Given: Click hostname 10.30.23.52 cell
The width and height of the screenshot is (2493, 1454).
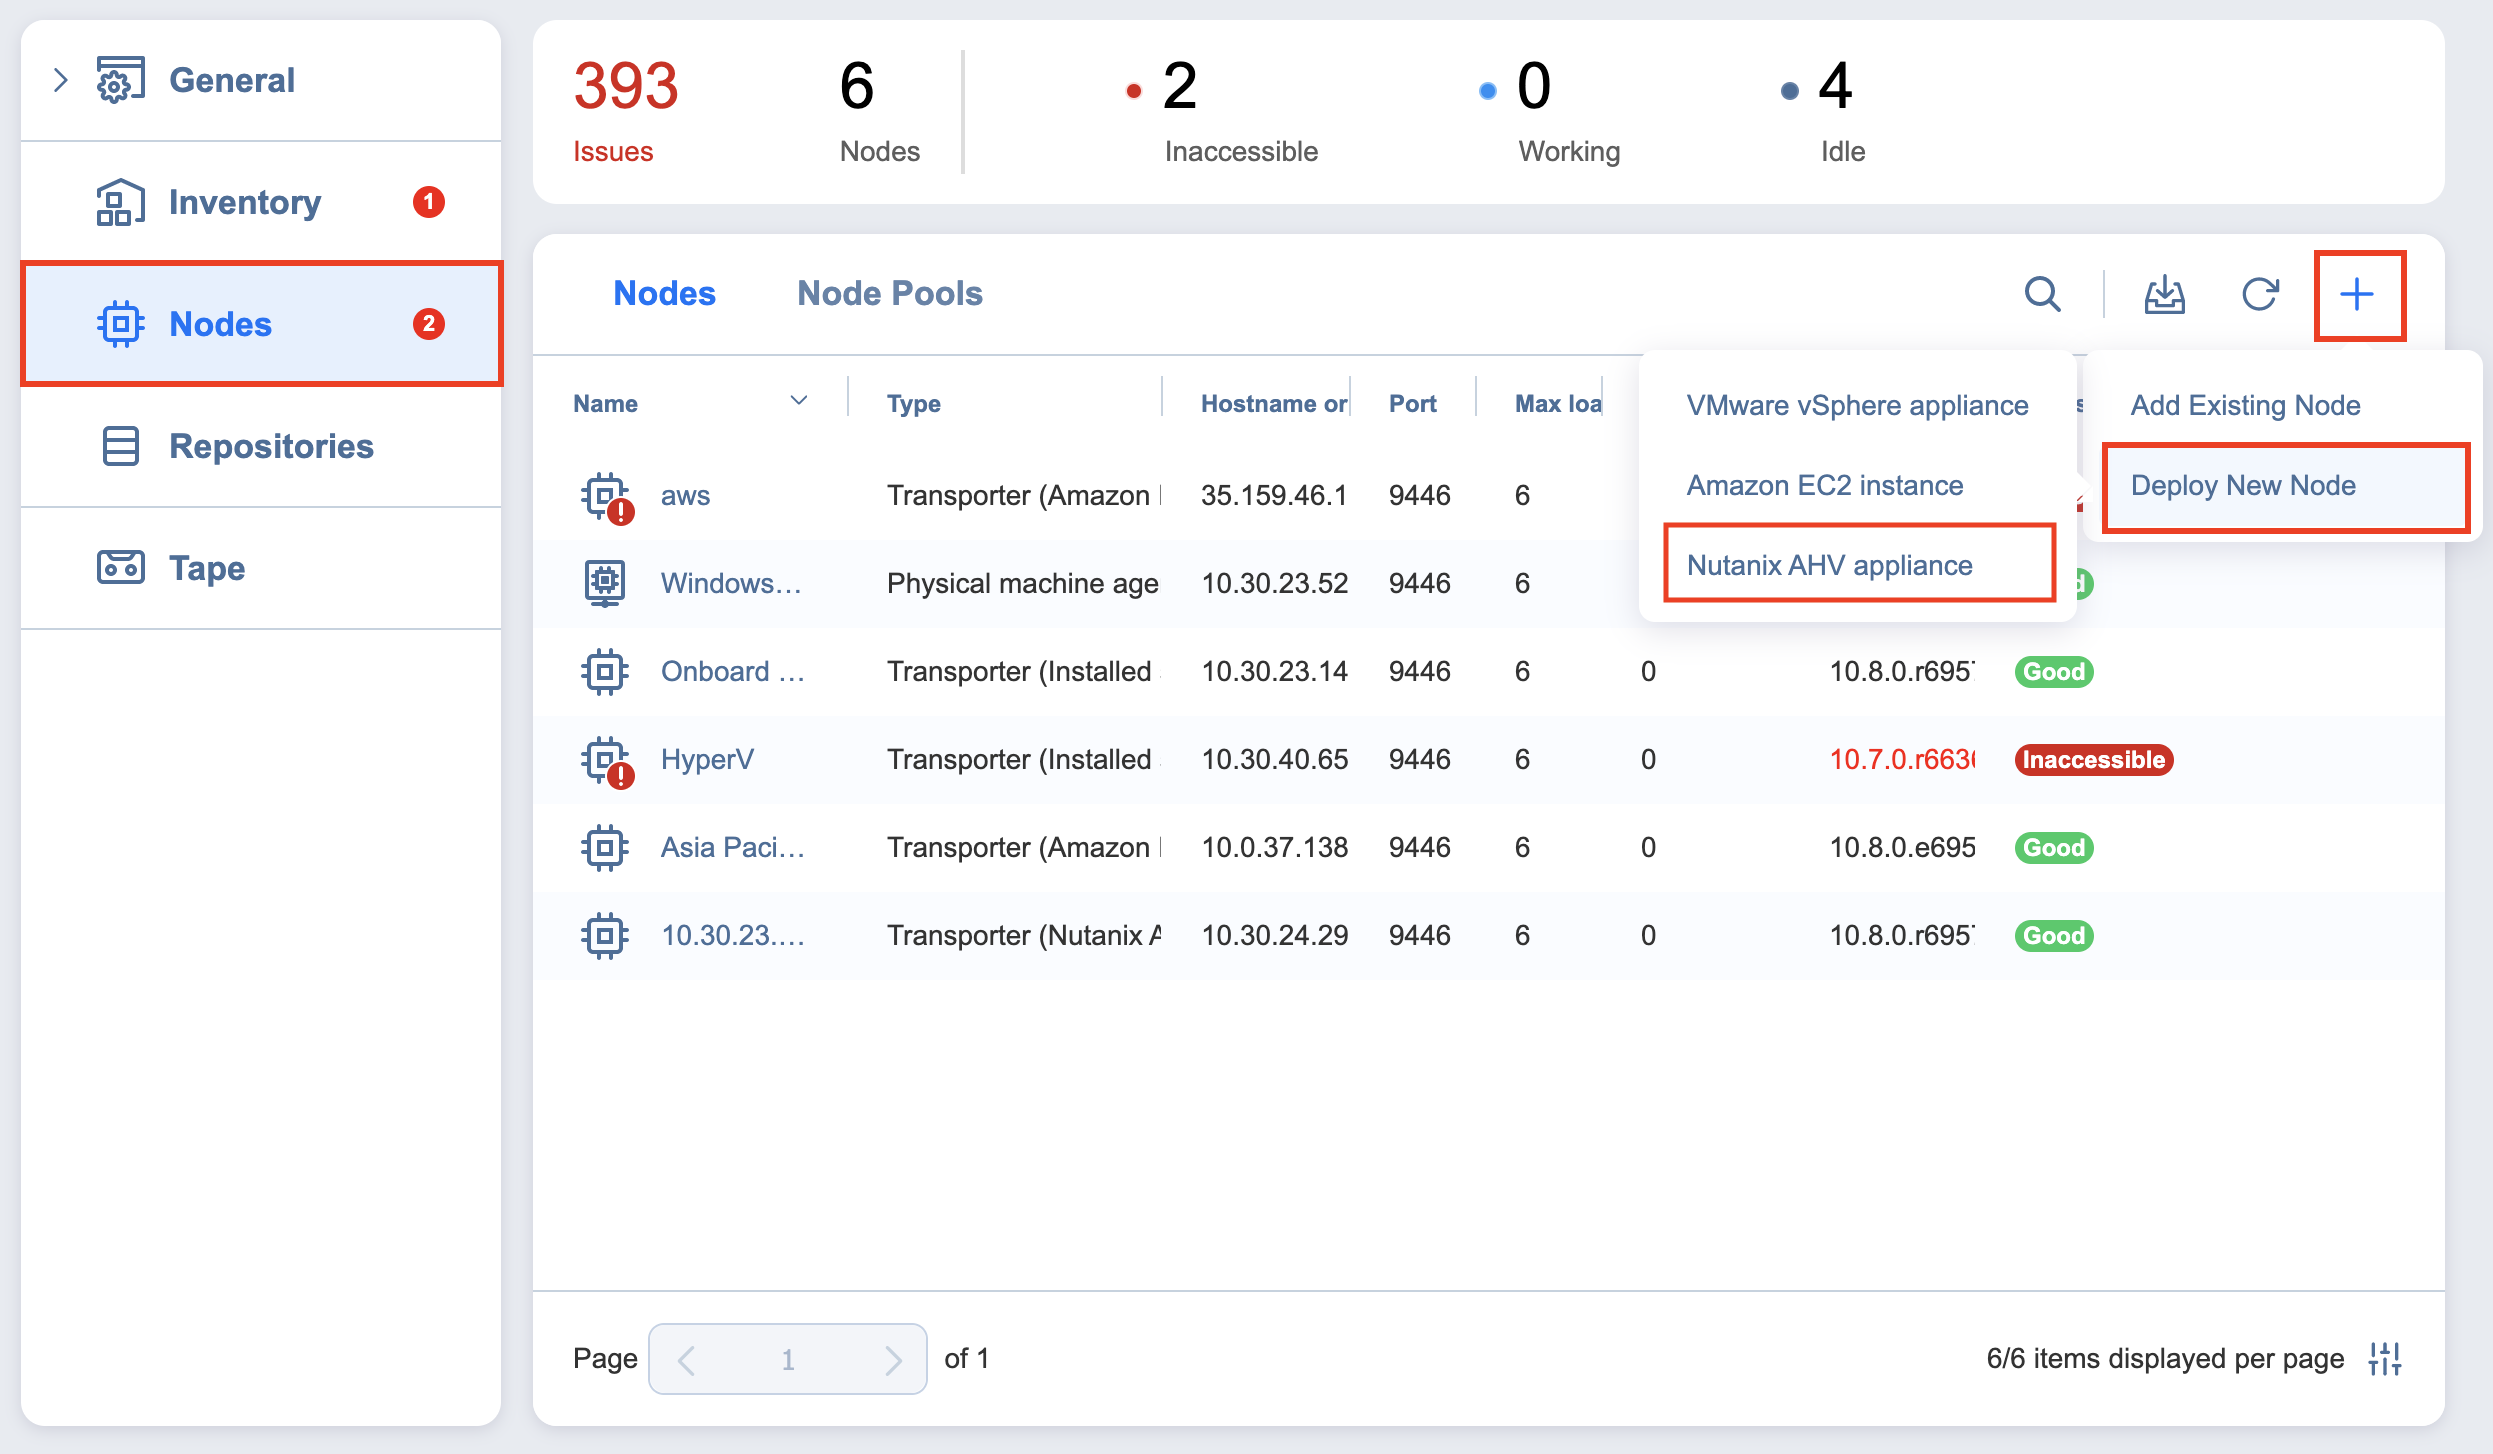Looking at the screenshot, I should tap(1274, 583).
